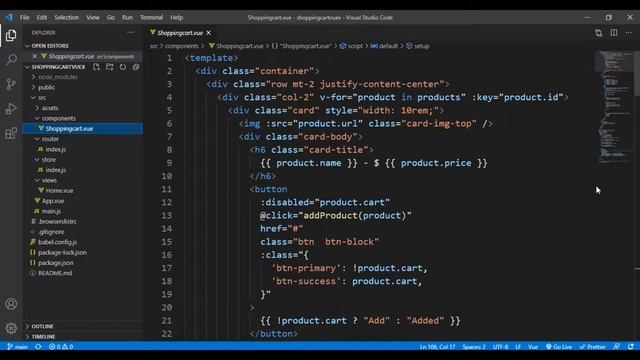Open babel.config.js file
Image resolution: width=640 pixels, height=360 pixels.
pos(57,242)
